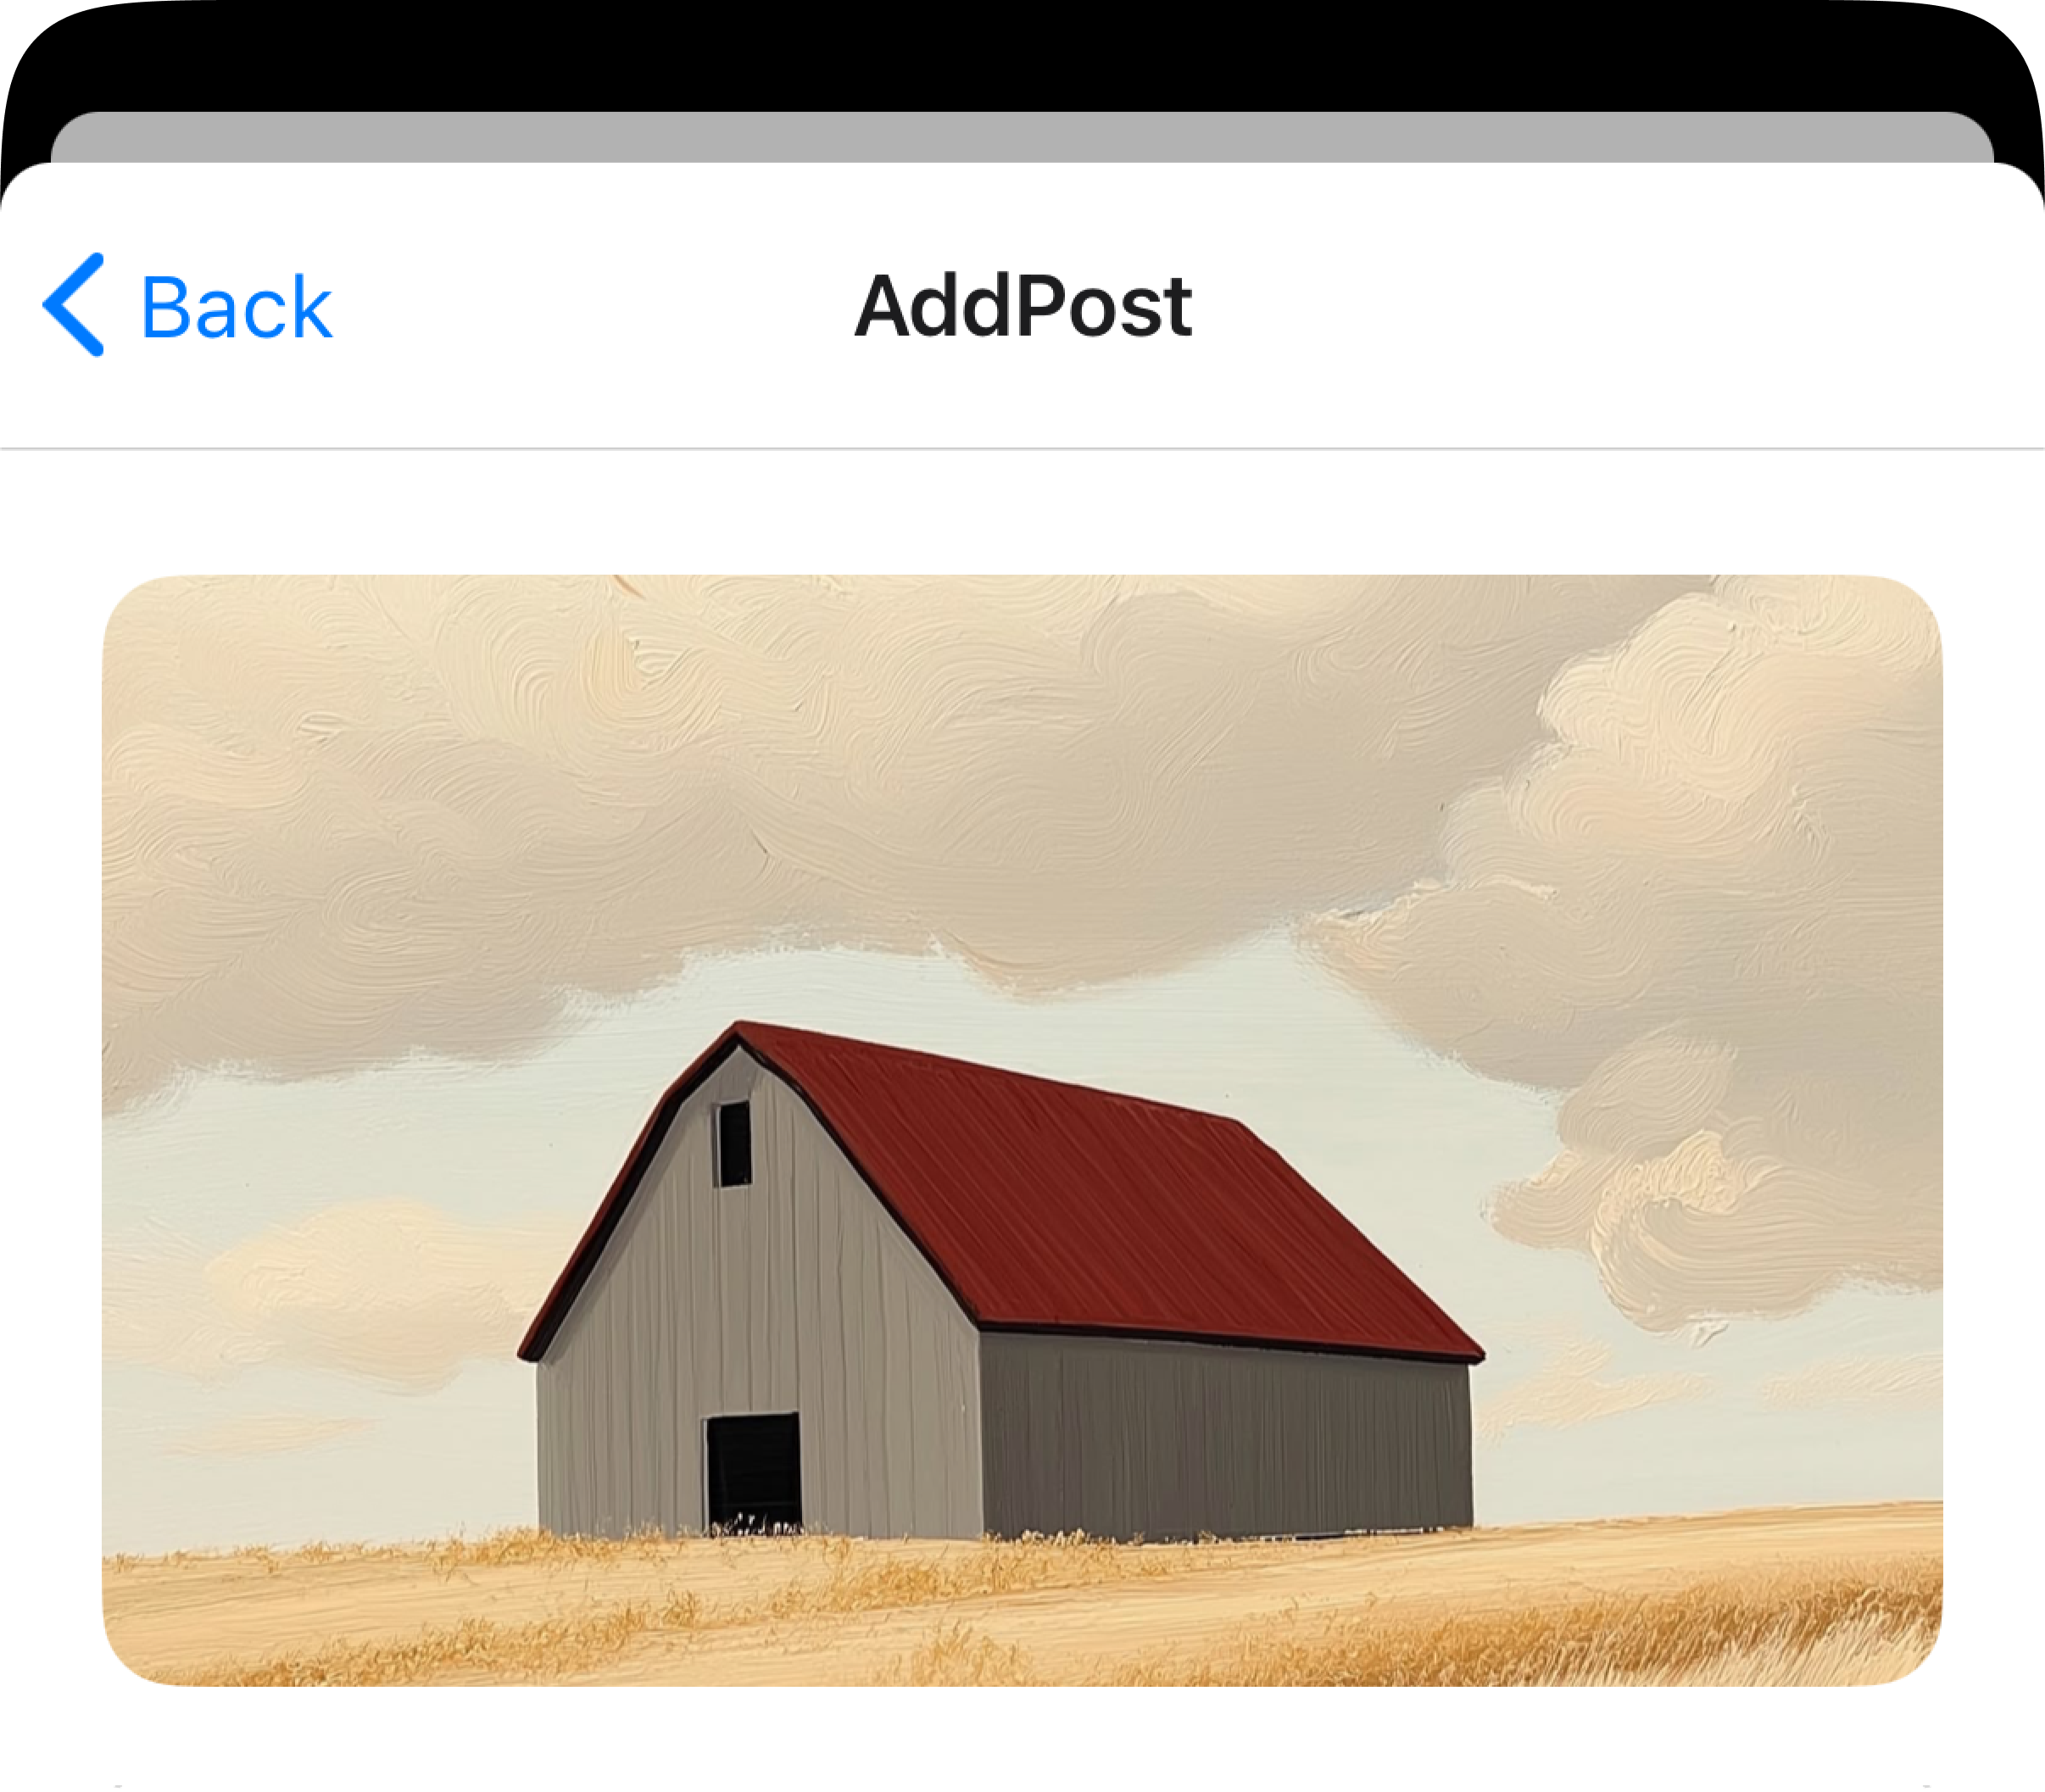Tap the blue back chevron icon

click(74, 304)
